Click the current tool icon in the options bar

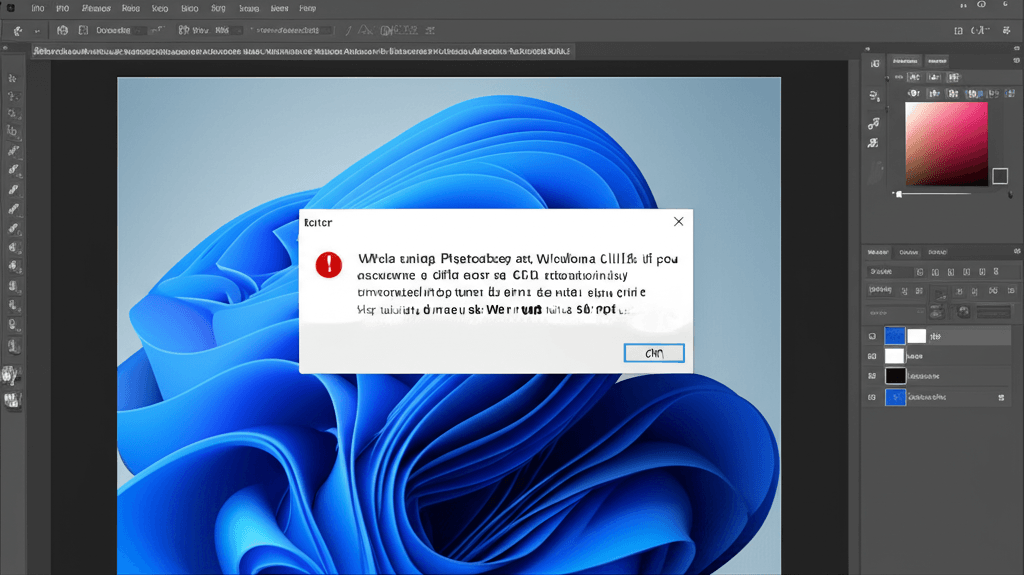(x=18, y=30)
